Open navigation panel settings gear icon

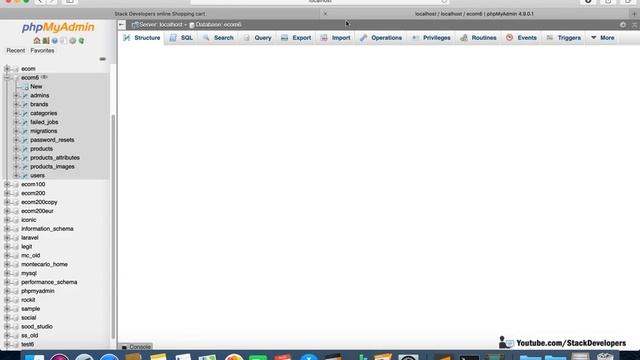(73, 41)
